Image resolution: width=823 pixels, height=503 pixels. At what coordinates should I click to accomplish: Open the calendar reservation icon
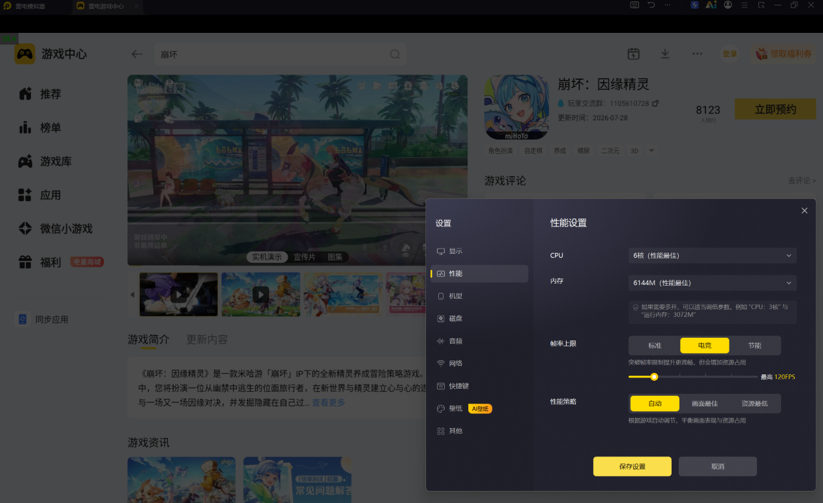634,54
